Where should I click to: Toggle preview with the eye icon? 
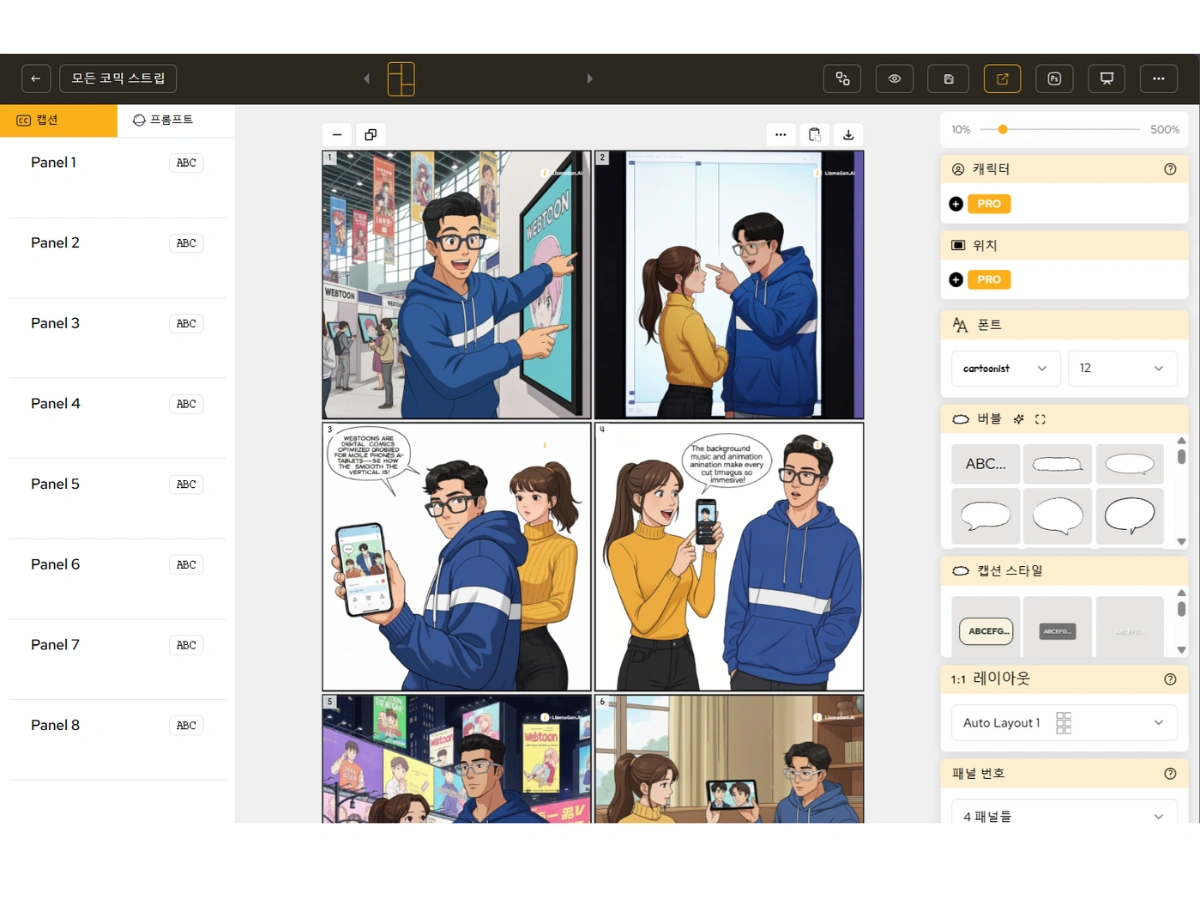[x=894, y=79]
